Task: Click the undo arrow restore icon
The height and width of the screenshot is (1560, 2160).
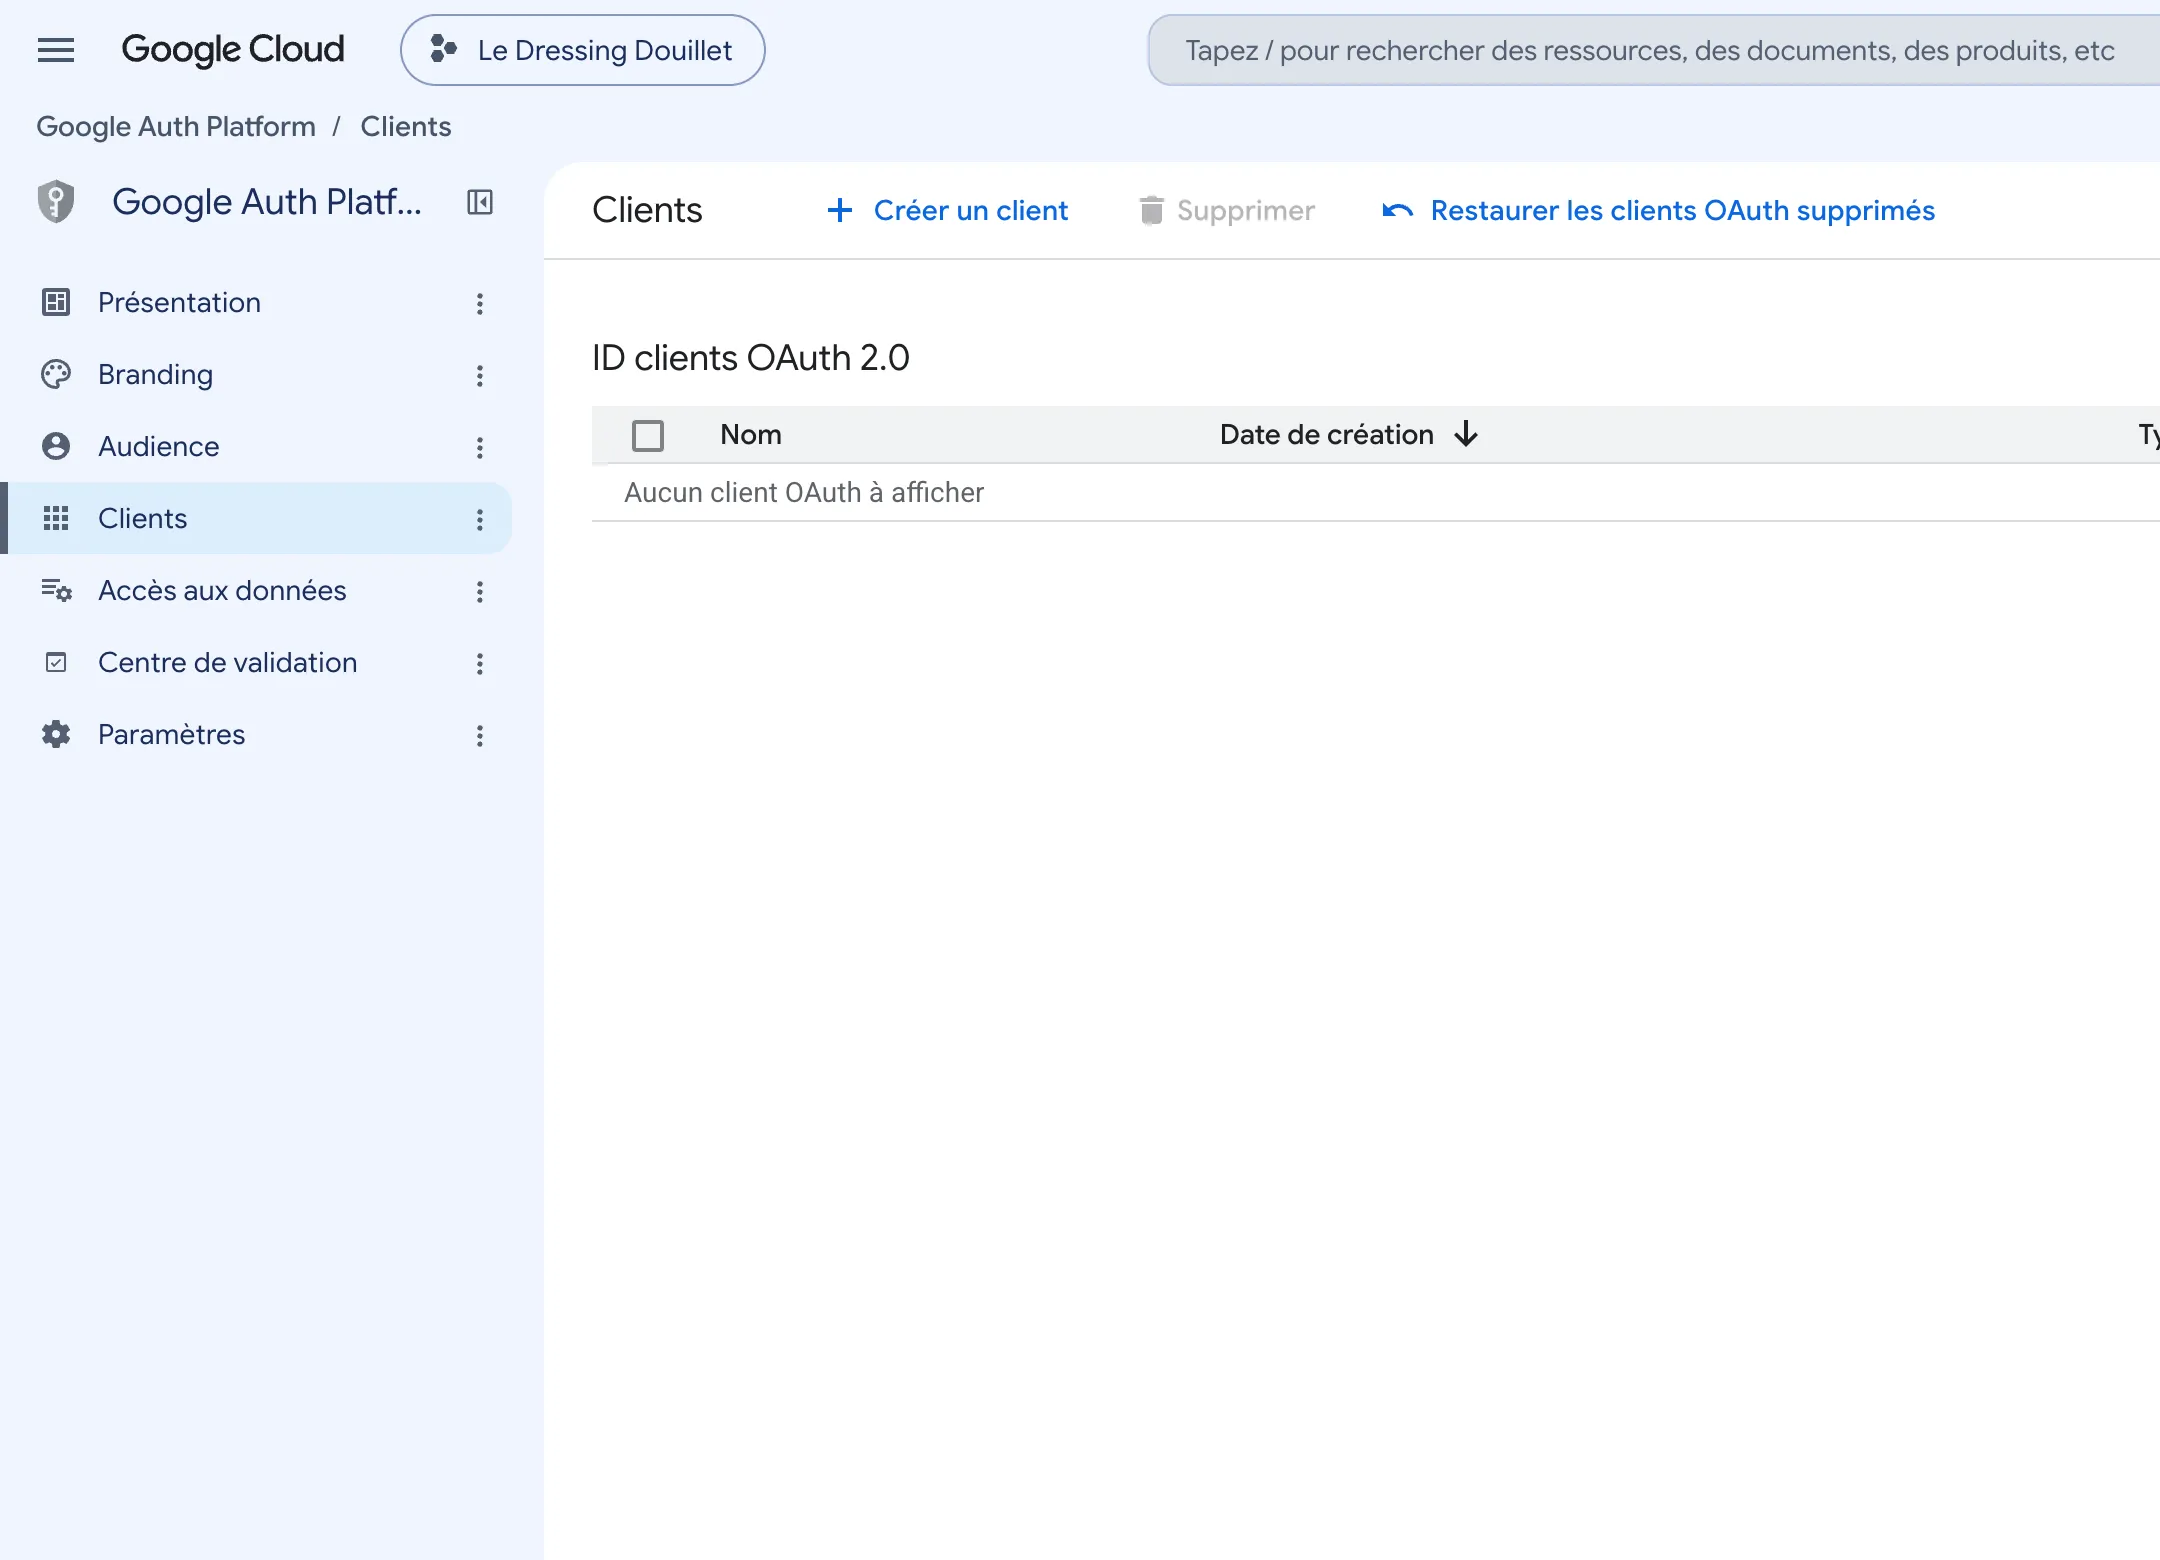Action: (1397, 210)
